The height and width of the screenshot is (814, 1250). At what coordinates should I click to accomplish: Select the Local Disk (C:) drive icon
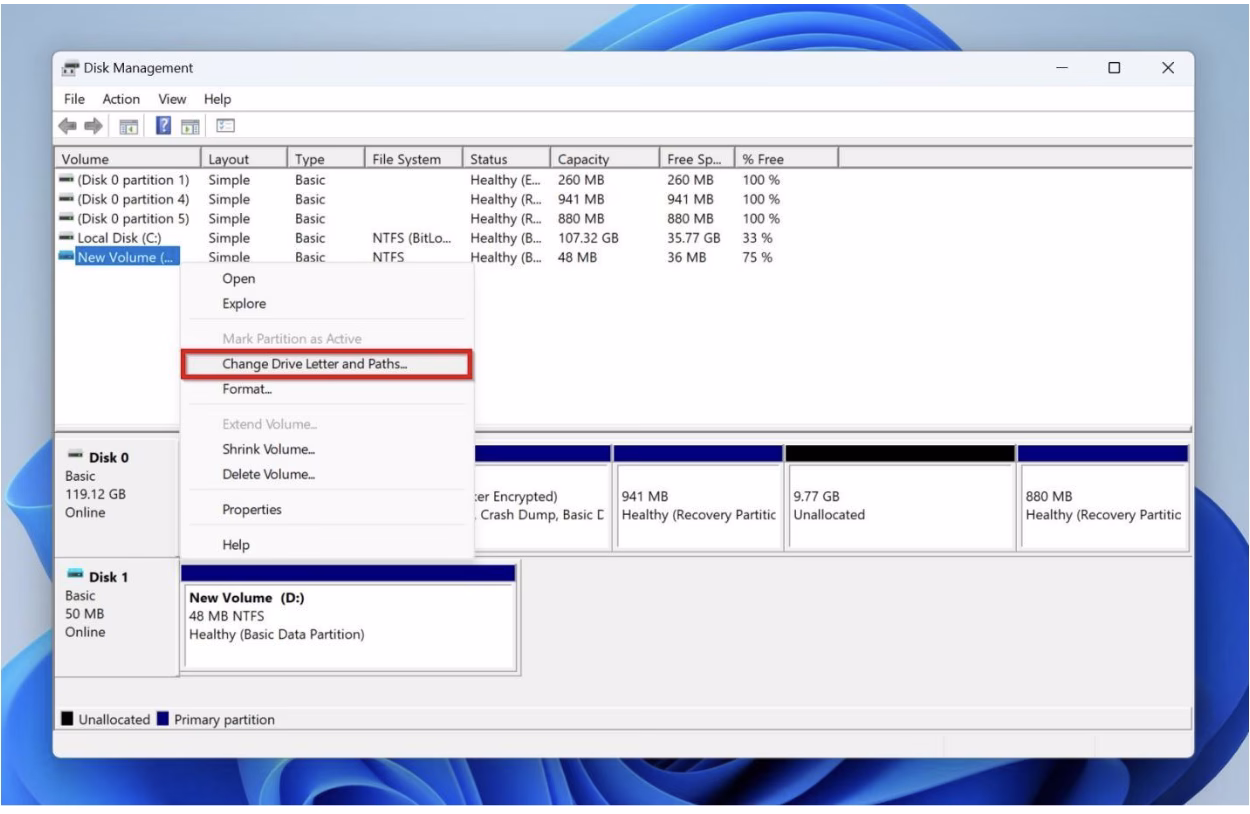click(x=68, y=238)
